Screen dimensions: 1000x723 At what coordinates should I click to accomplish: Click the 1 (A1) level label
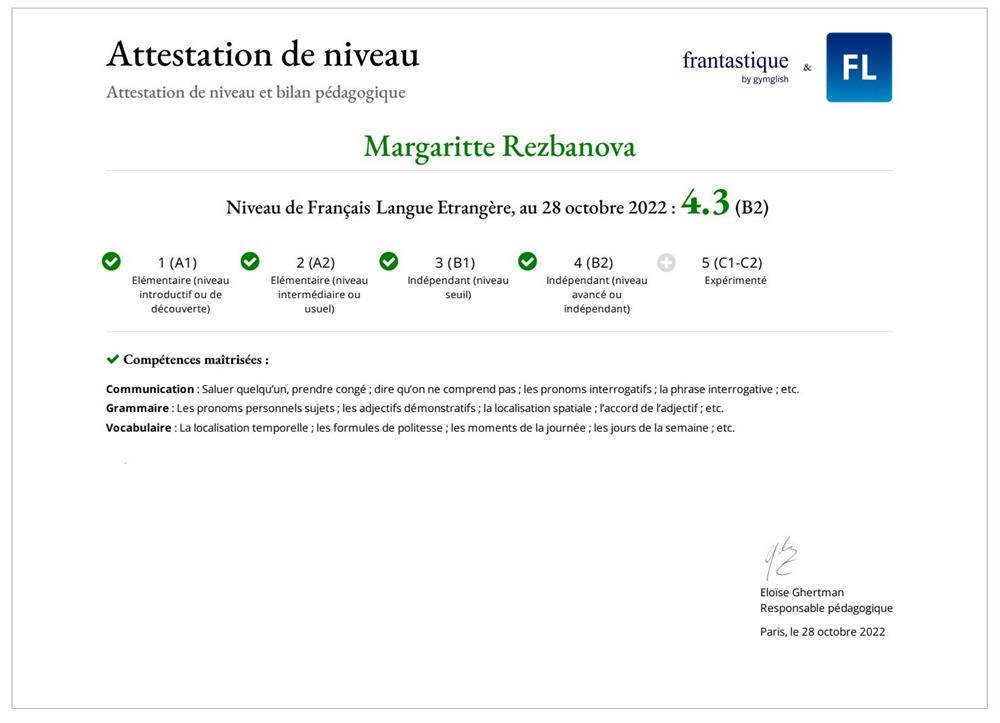pyautogui.click(x=177, y=263)
